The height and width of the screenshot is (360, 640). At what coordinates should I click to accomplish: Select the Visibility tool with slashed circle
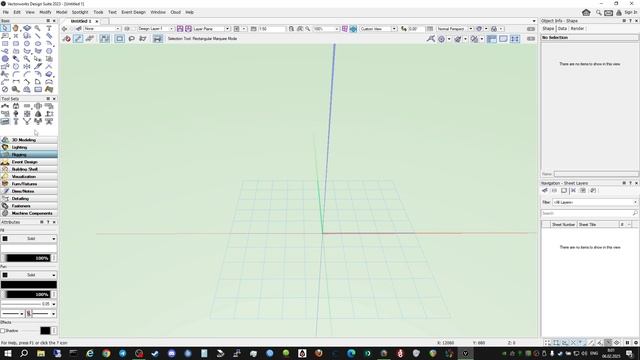point(5,89)
